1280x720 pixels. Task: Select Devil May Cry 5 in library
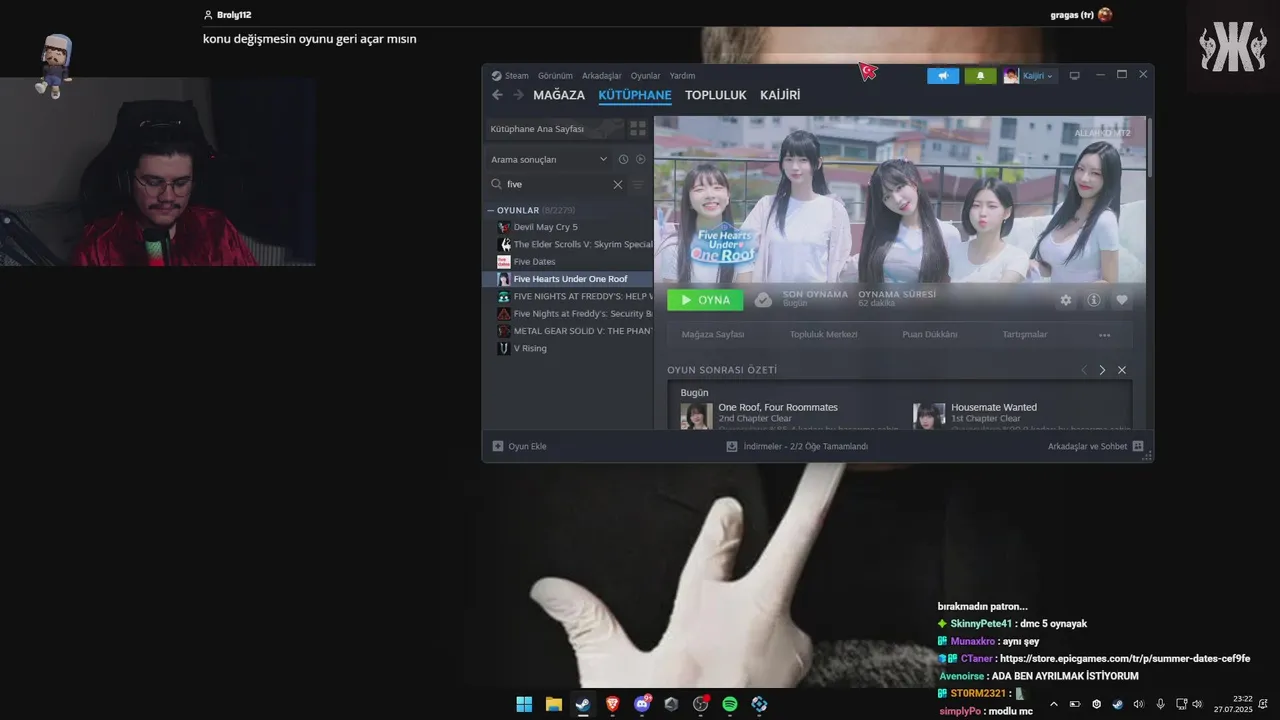(569, 227)
